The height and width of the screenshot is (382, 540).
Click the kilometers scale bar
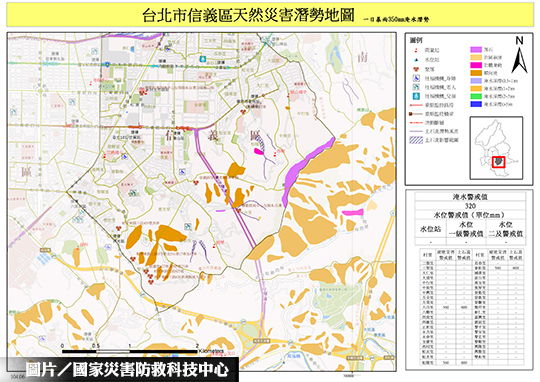click(x=130, y=351)
